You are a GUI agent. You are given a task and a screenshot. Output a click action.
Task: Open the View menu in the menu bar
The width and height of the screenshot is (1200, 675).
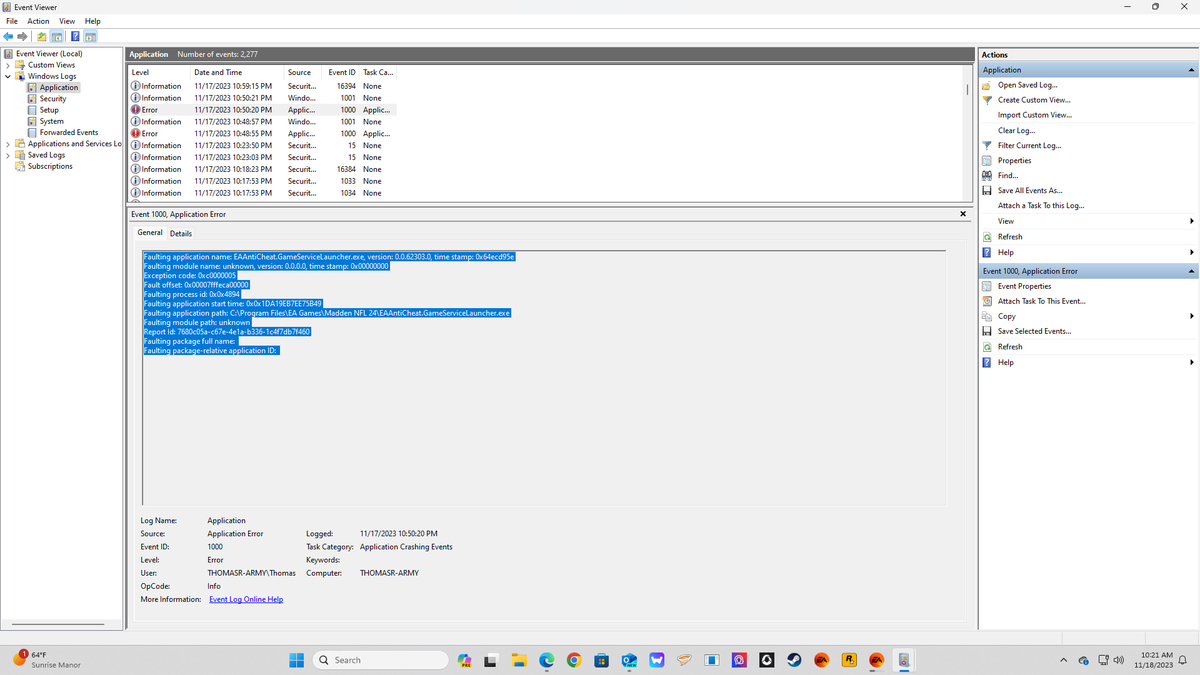click(67, 21)
